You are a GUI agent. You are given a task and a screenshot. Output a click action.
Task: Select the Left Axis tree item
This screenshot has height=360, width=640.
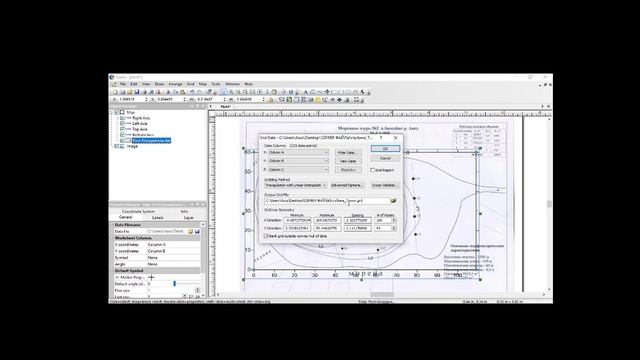(x=140, y=123)
